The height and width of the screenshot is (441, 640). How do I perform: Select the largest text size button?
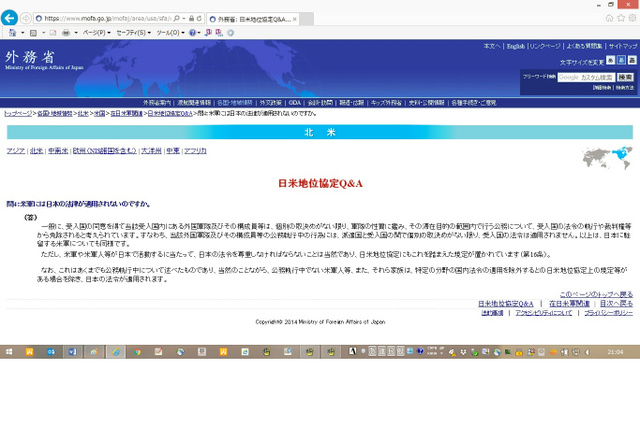pos(631,61)
